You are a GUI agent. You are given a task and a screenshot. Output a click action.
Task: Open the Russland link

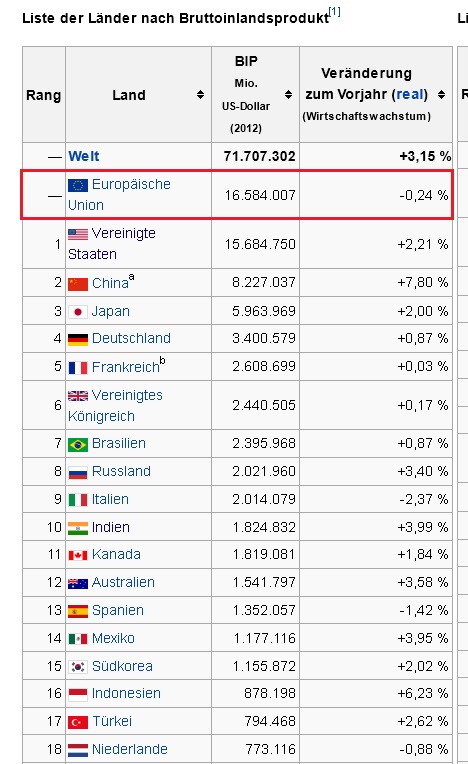121,471
